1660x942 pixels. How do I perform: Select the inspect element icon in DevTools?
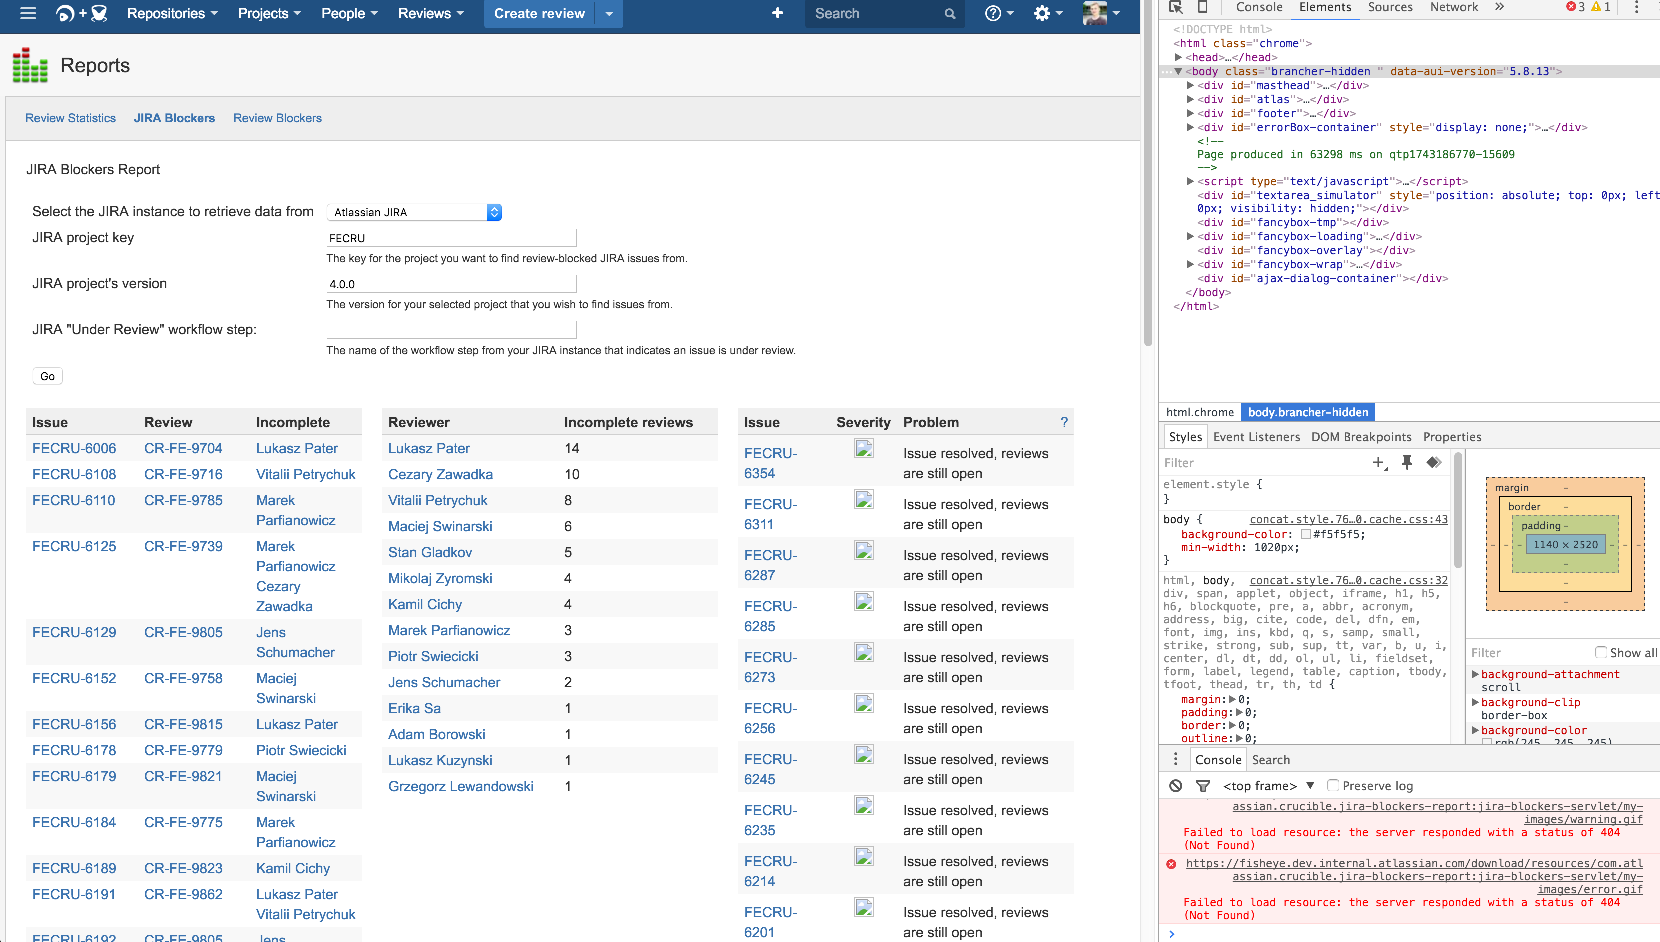[x=1175, y=7]
